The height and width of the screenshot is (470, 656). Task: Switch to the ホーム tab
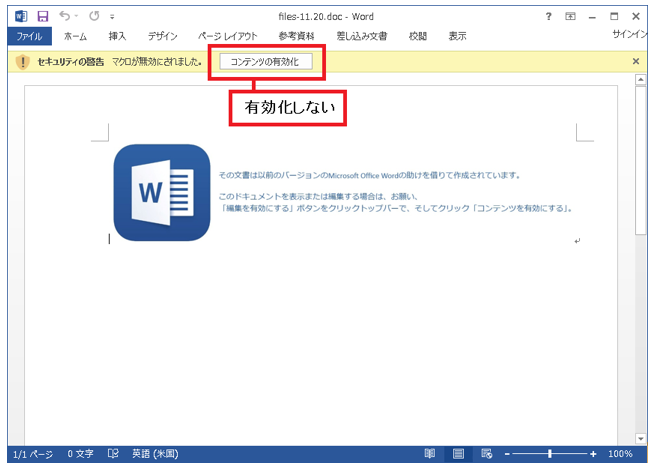point(75,36)
